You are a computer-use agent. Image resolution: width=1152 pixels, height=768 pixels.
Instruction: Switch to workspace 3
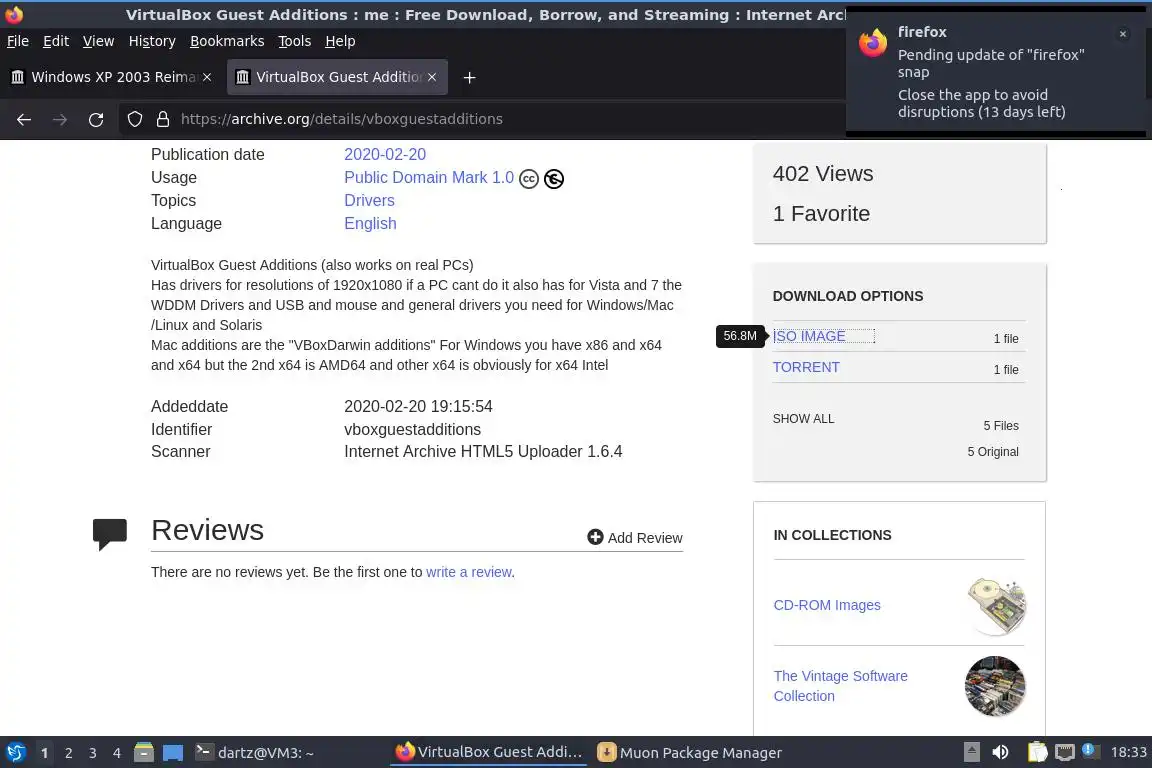pos(93,753)
